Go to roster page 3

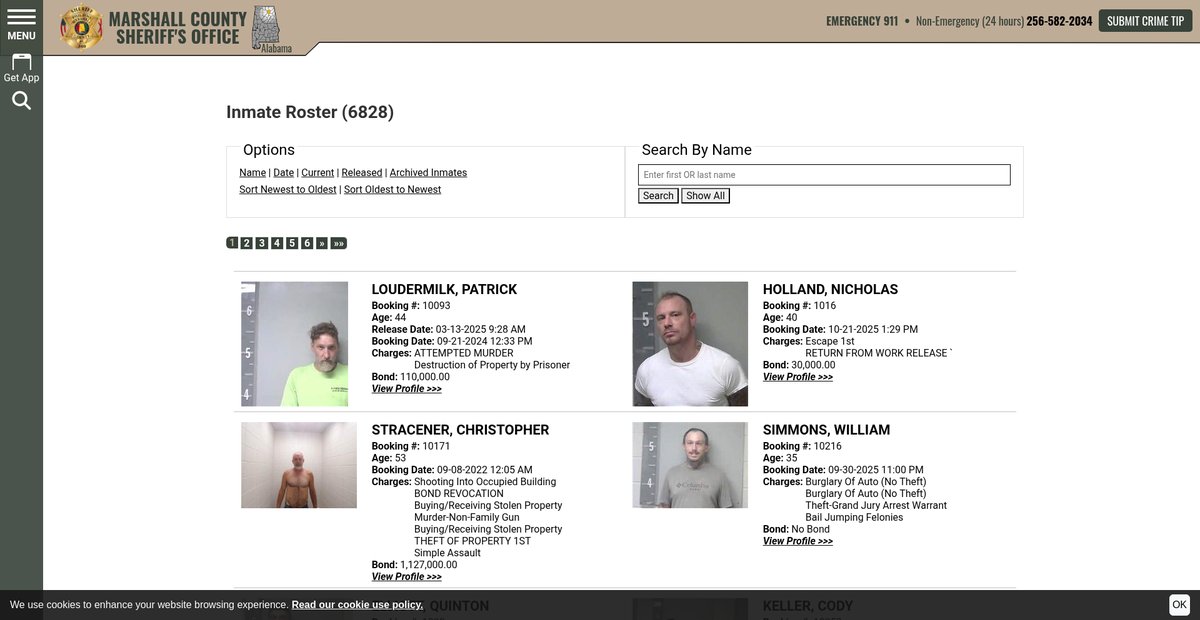pos(262,243)
